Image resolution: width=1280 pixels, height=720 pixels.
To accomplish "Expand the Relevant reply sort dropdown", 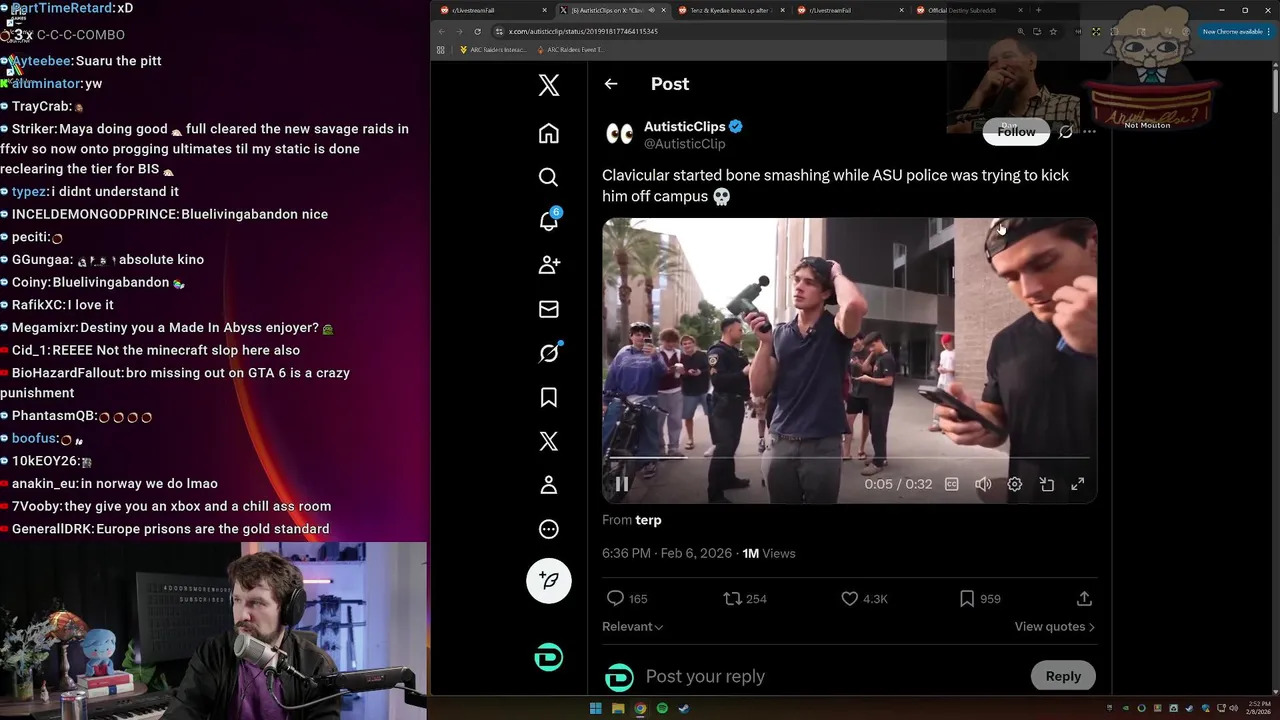I will [632, 626].
